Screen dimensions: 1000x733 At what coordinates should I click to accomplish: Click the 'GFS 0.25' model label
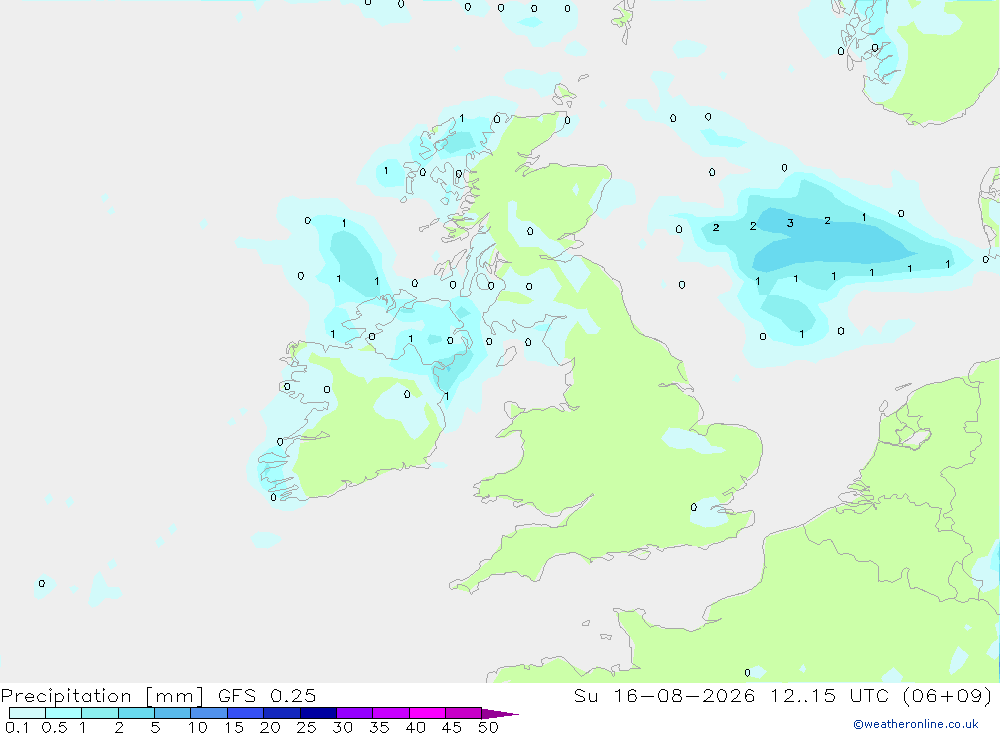click(267, 696)
